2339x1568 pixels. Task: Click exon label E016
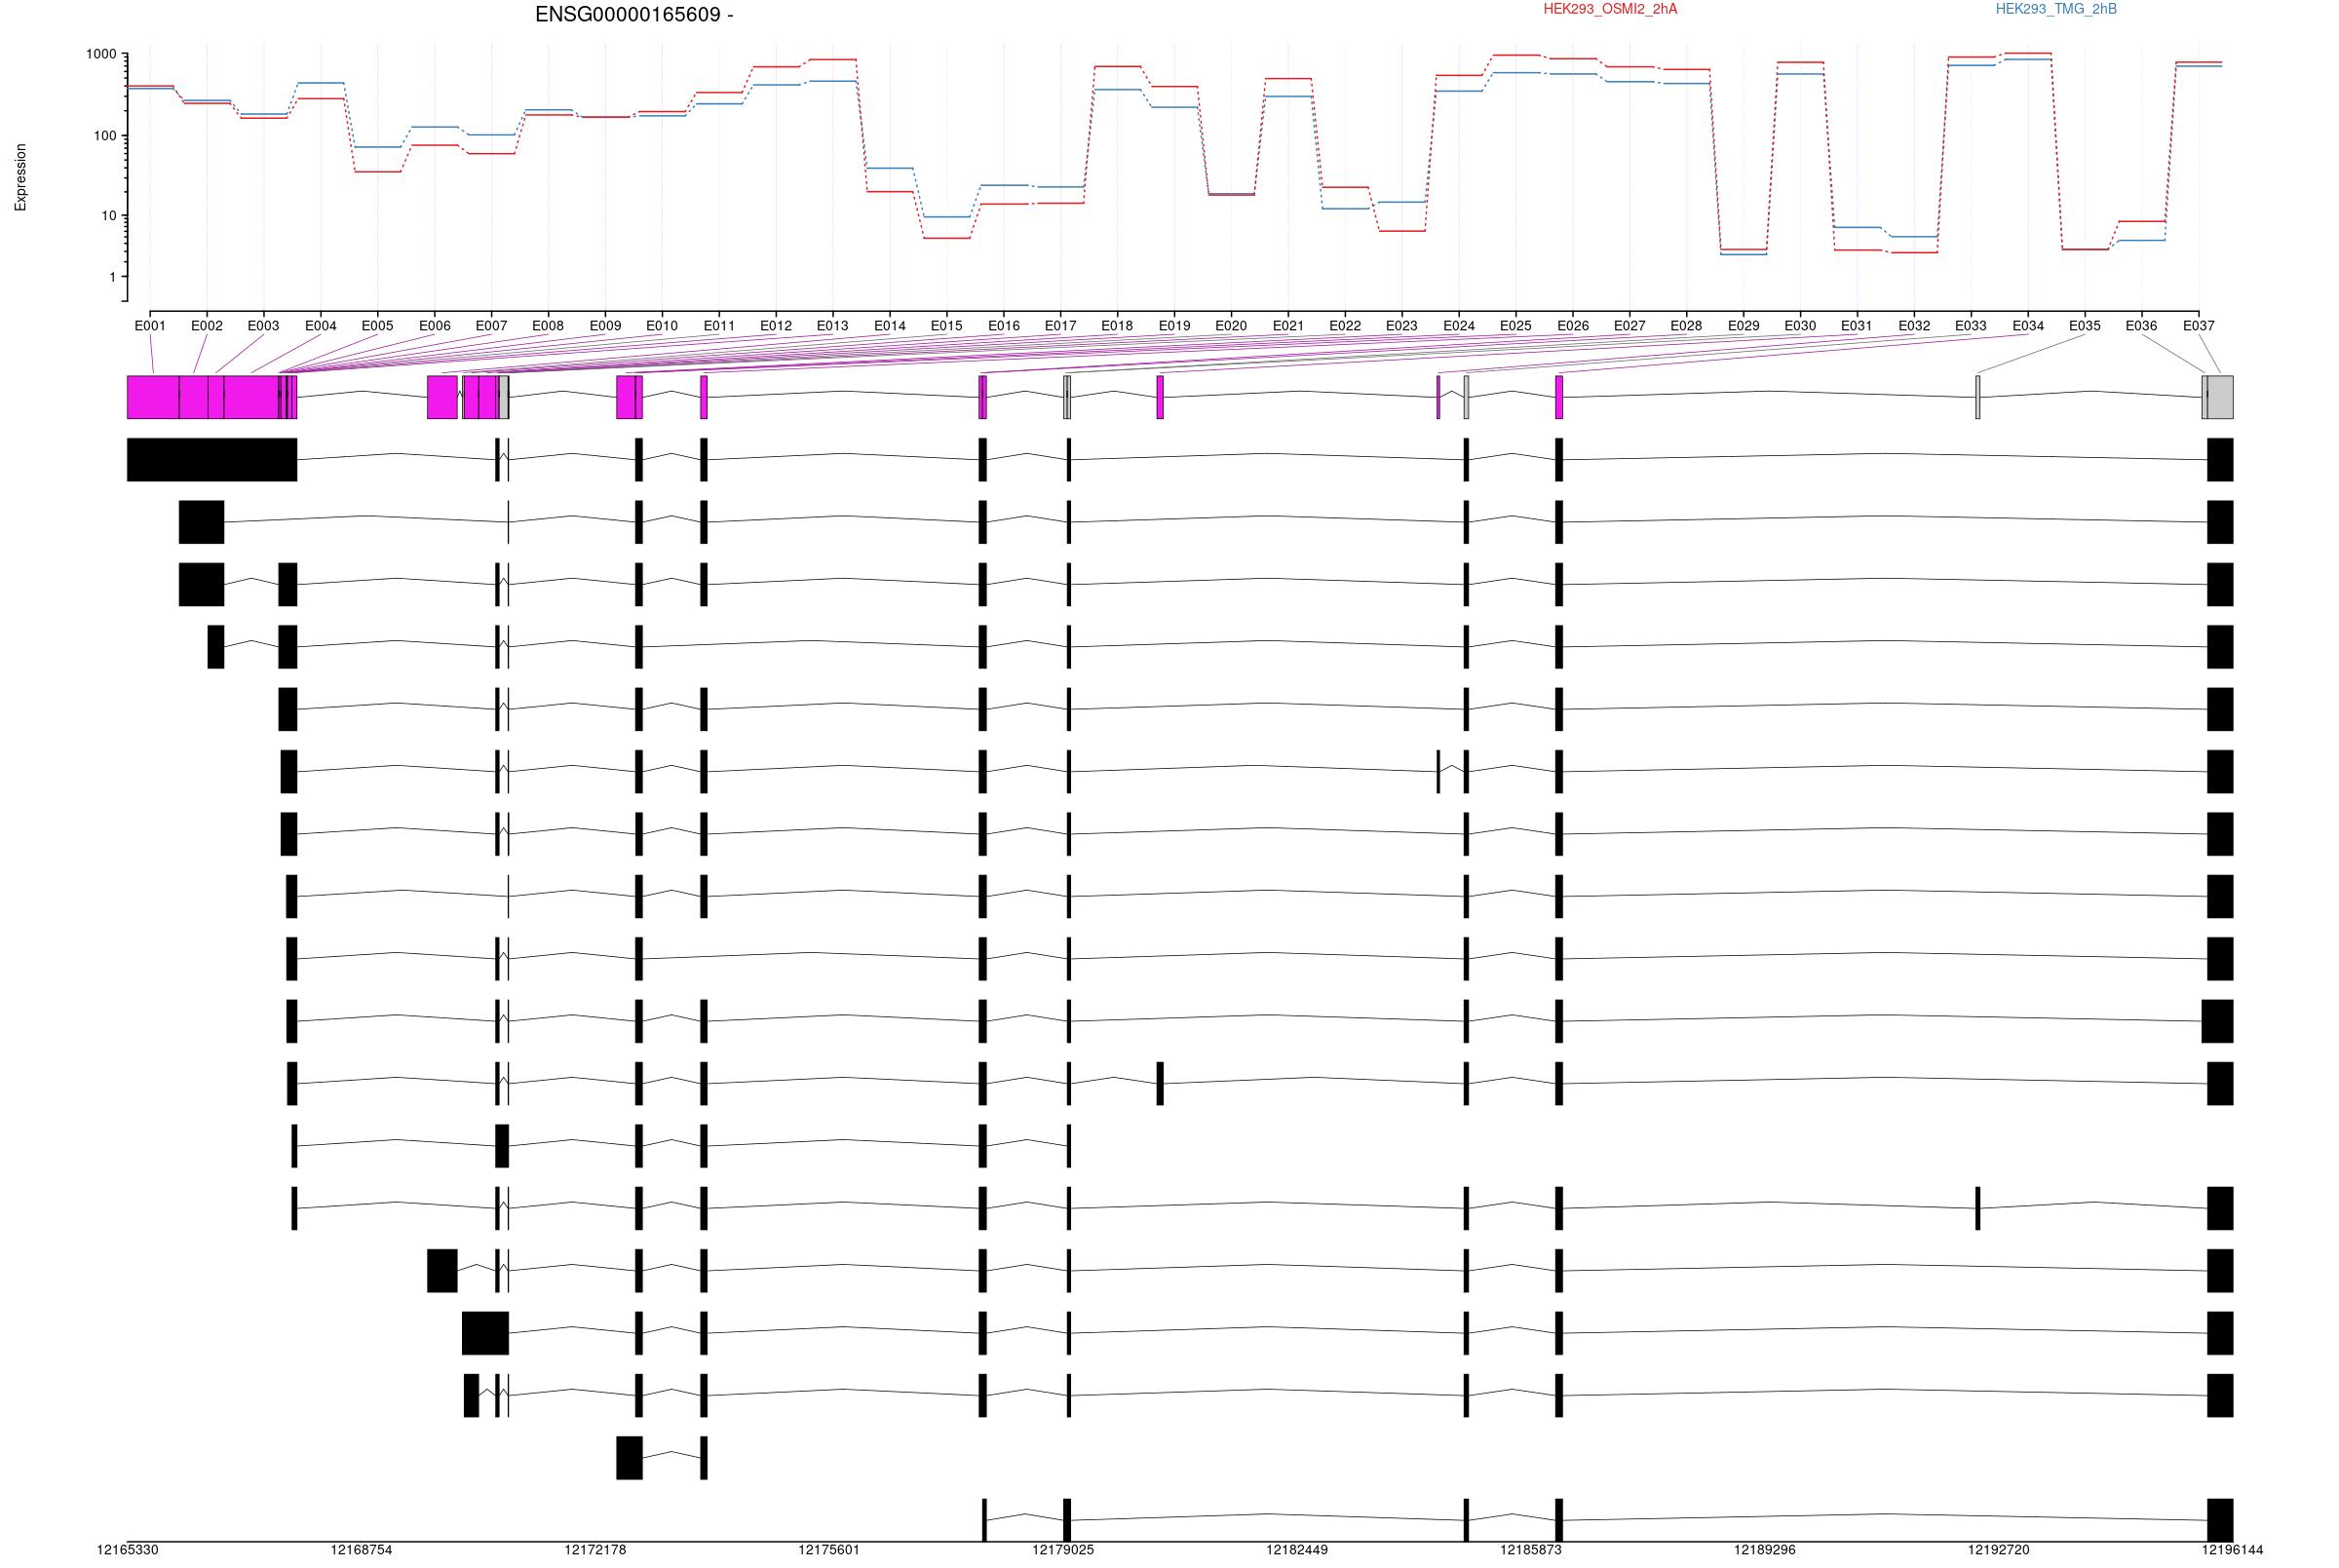pos(1004,326)
